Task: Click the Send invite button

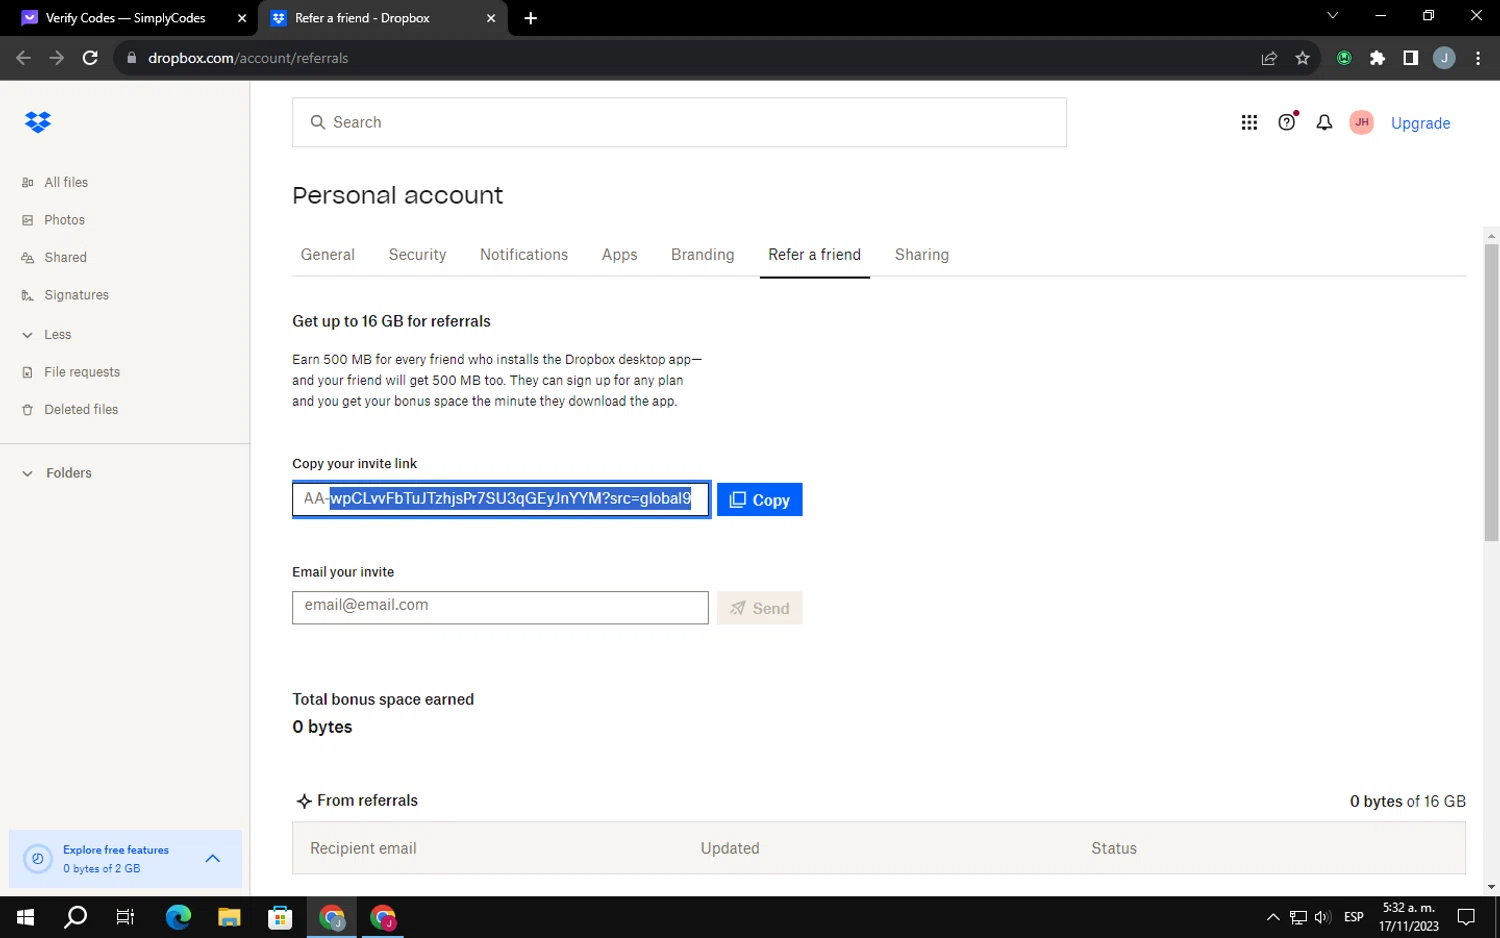Action: tap(760, 608)
